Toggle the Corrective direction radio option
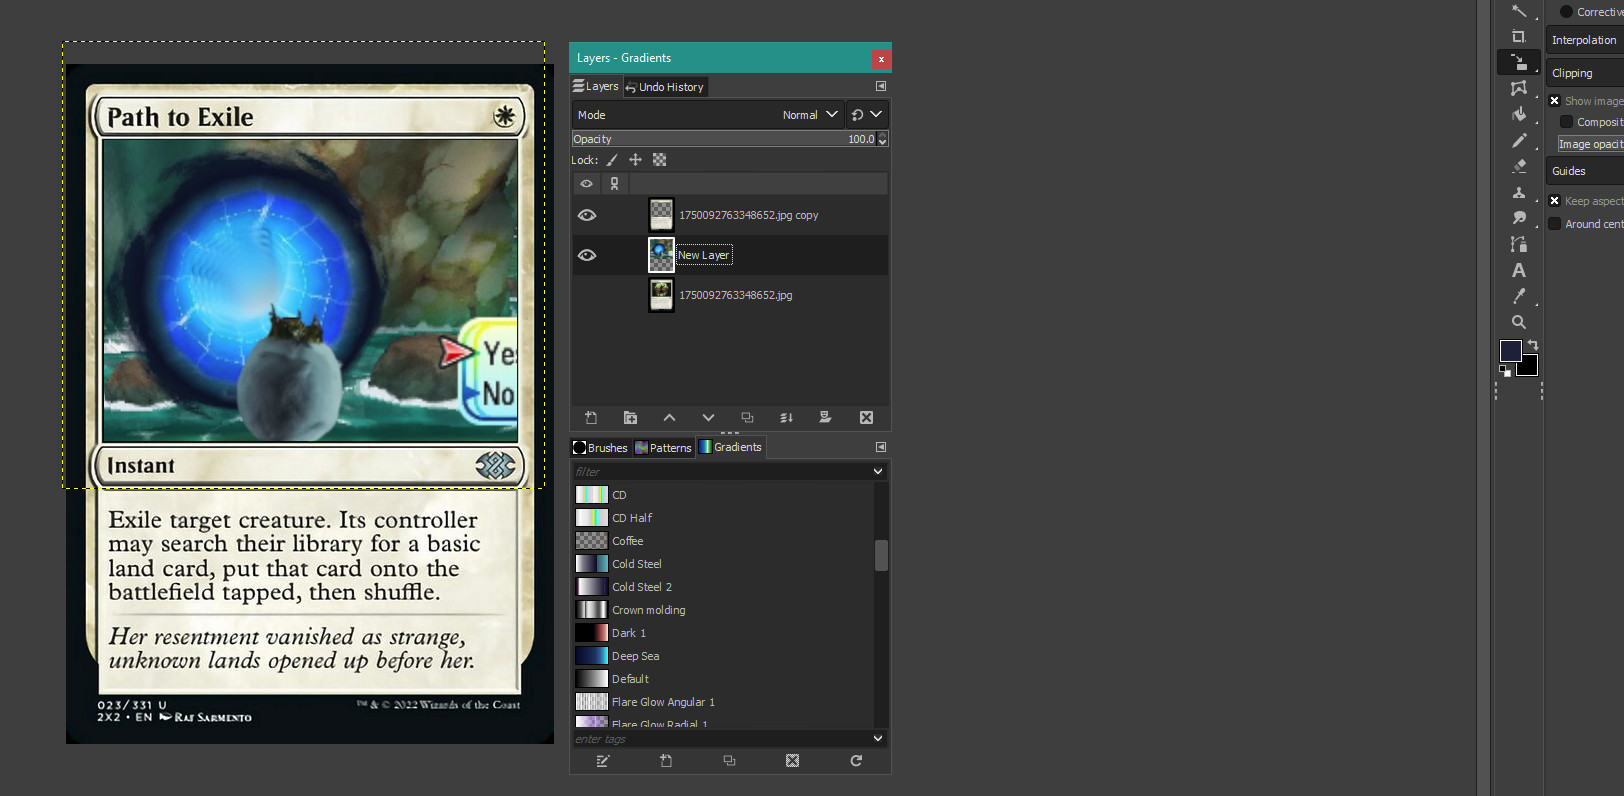Viewport: 1624px width, 796px height. (x=1566, y=12)
